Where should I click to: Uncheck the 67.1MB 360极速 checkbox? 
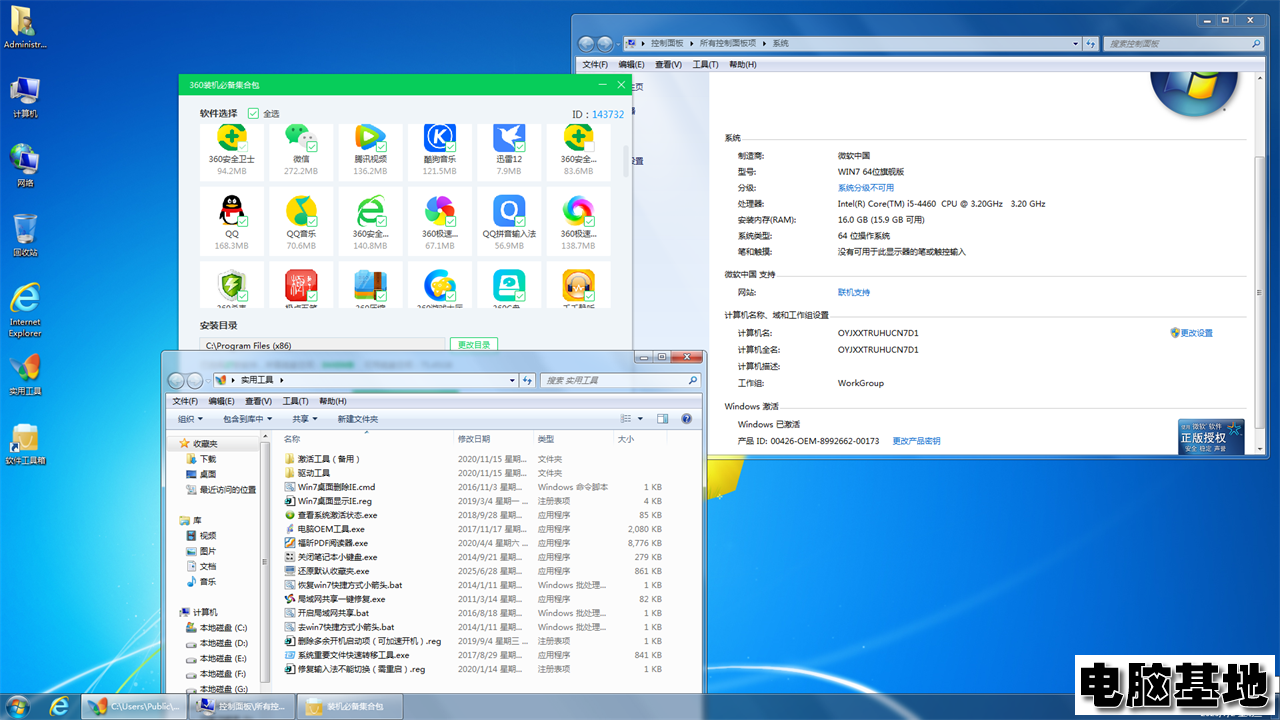click(450, 220)
